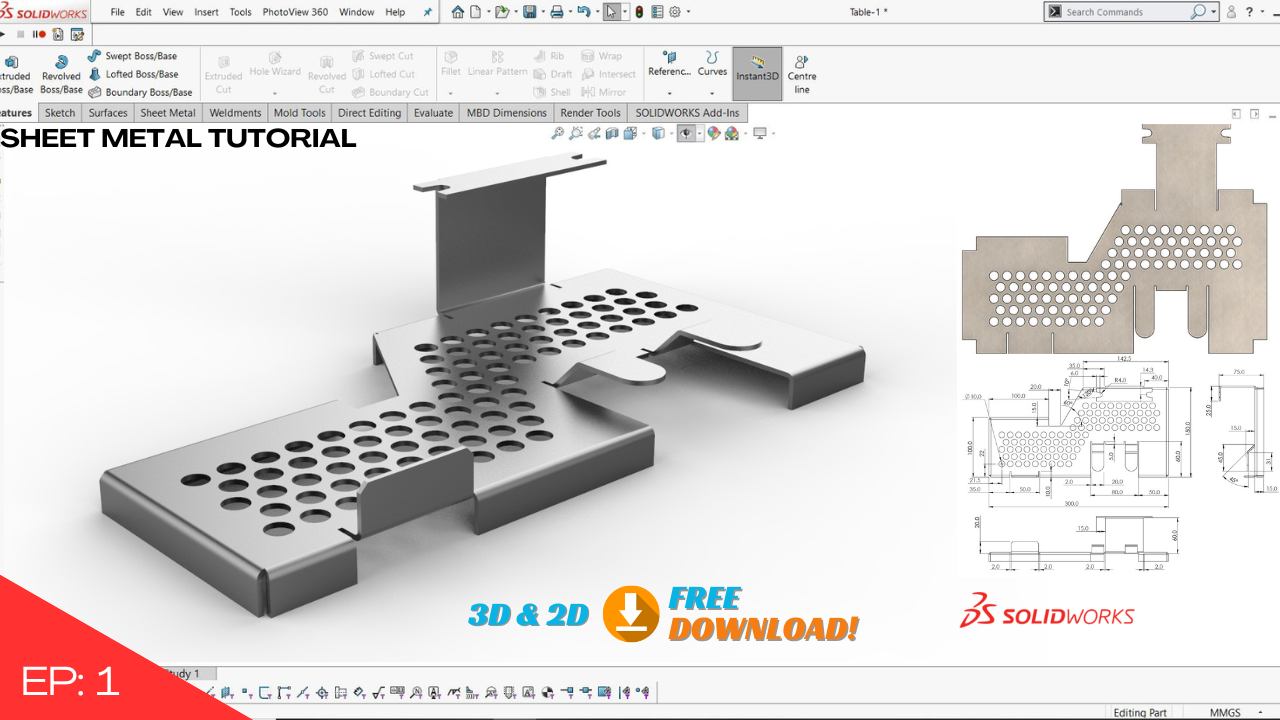Pin the menu bar with the pushpin icon
This screenshot has height=720, width=1280.
pos(428,12)
